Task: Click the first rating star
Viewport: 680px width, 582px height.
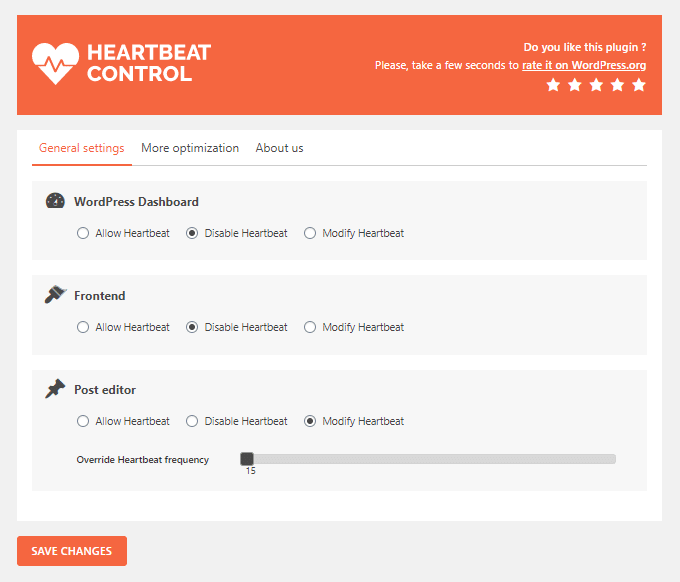Action: point(553,85)
